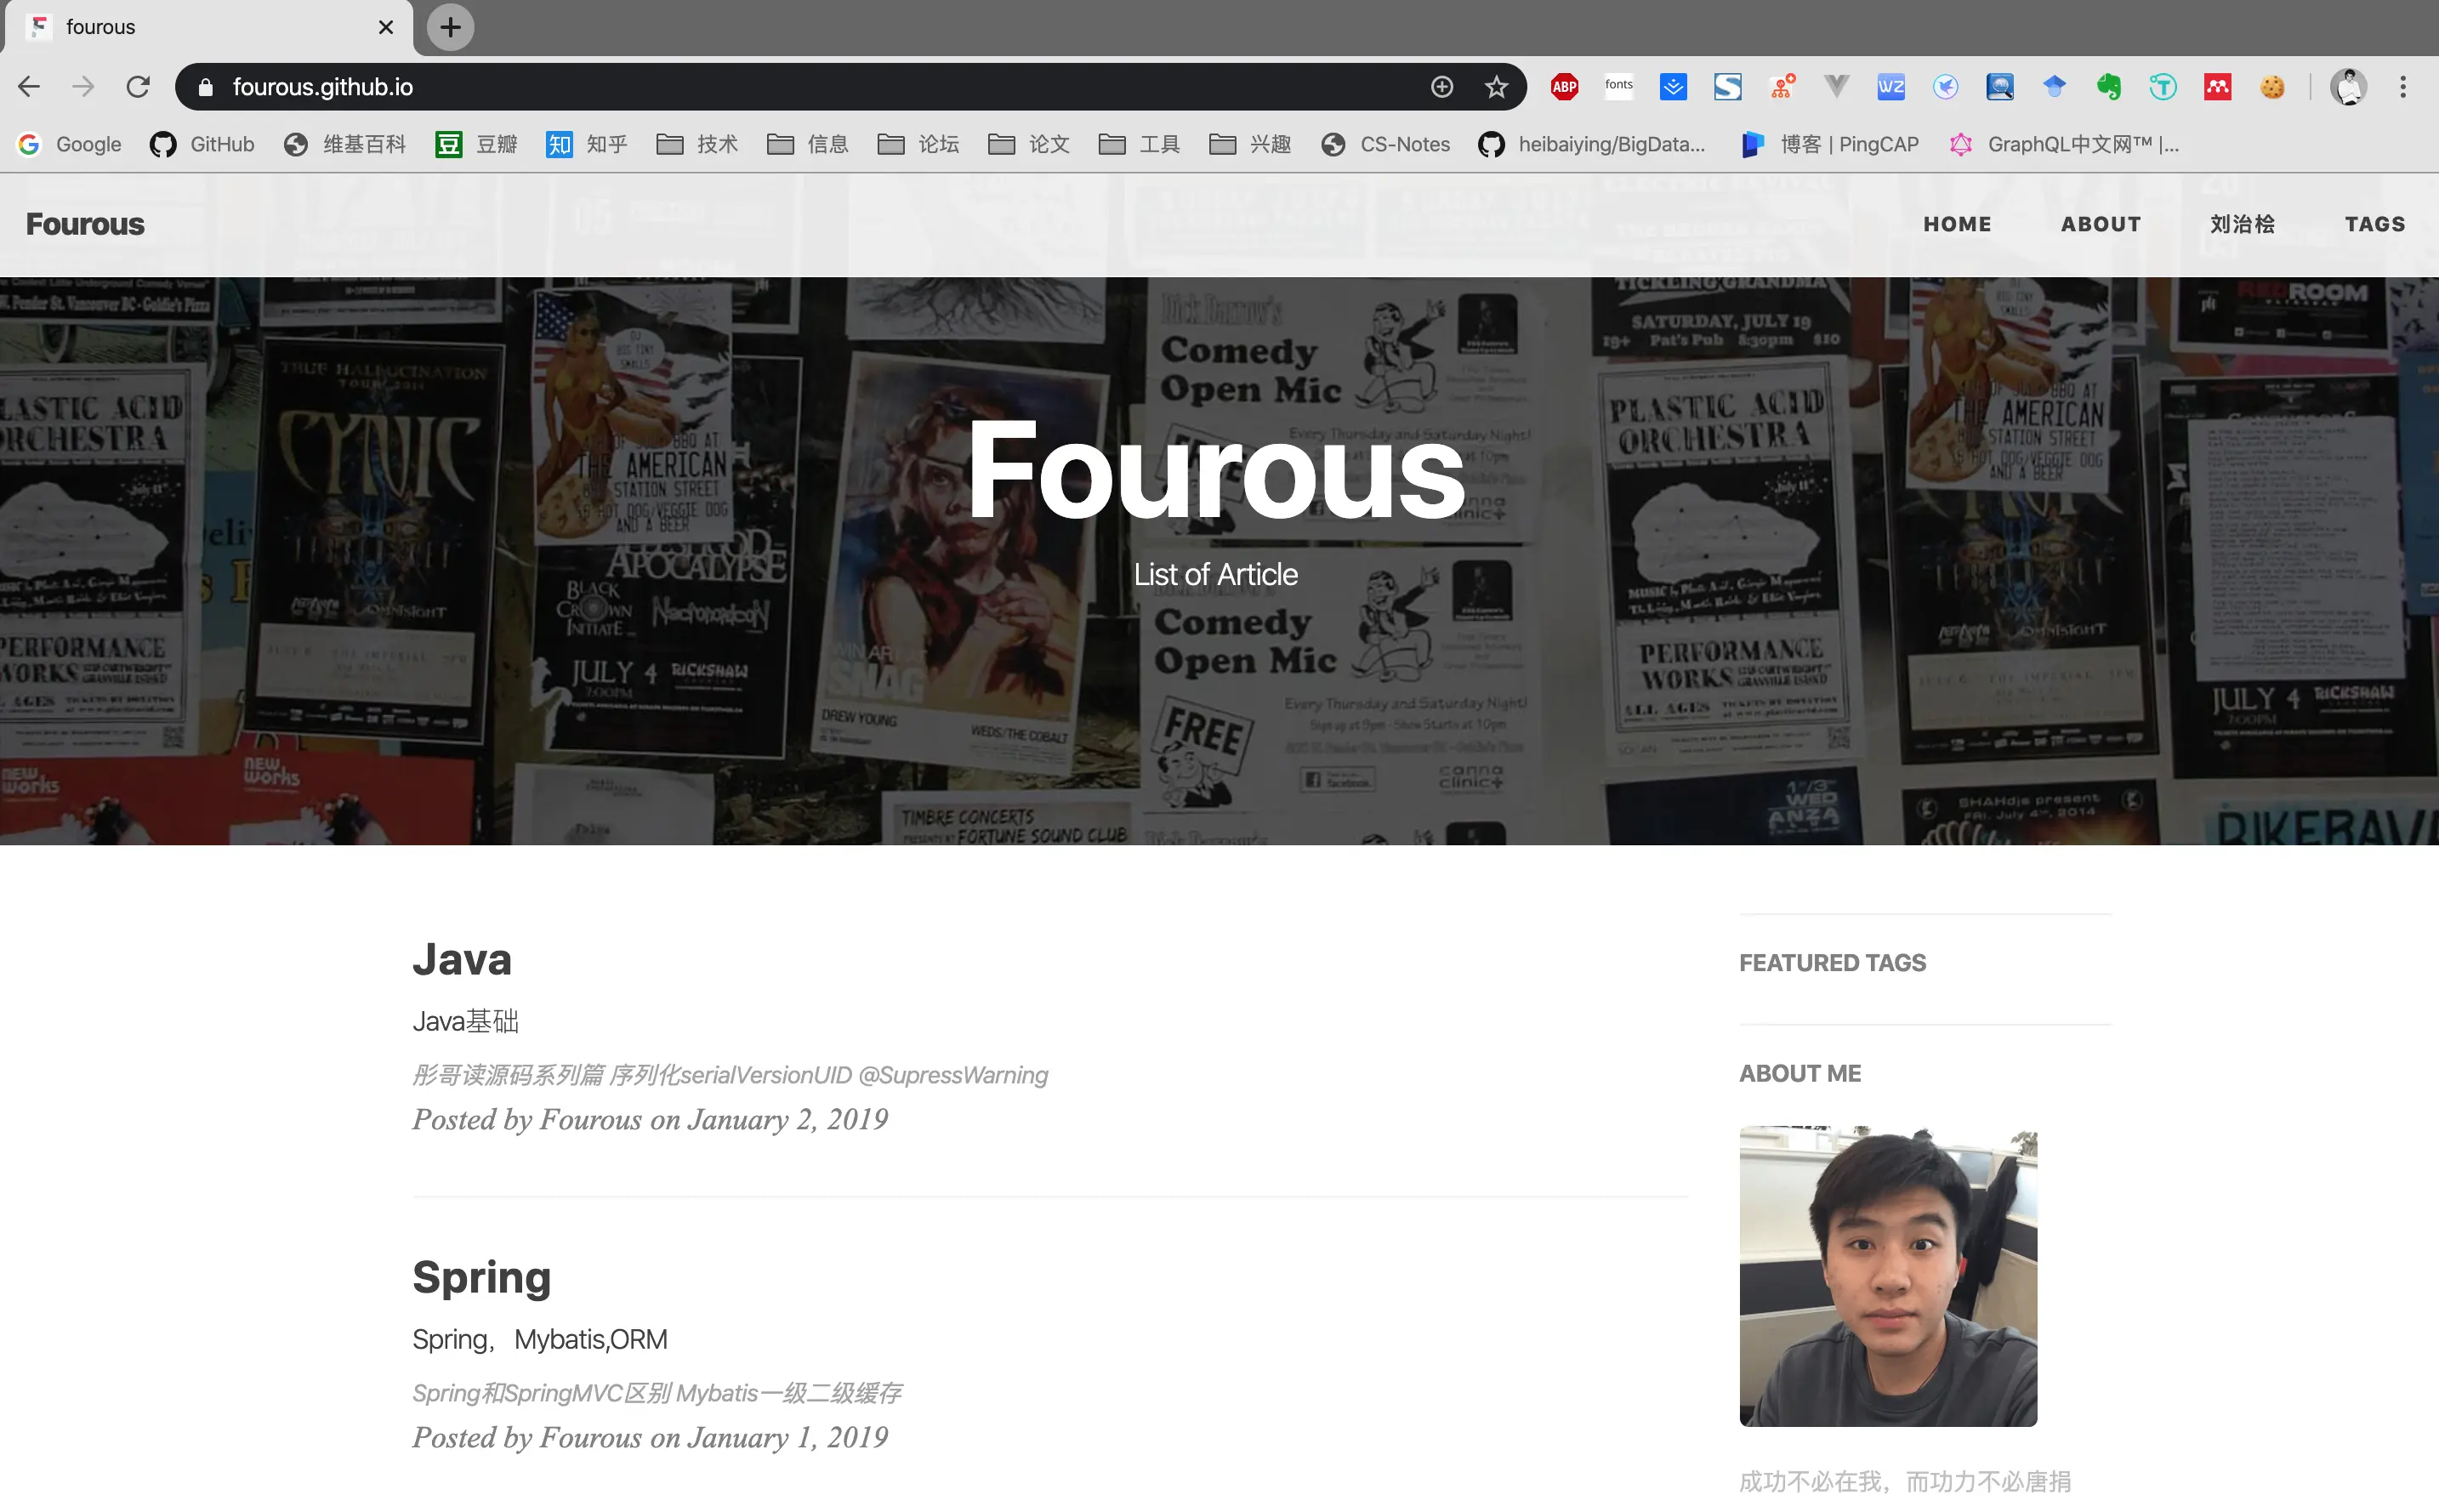Viewport: 2439px width, 1512px height.
Task: Go to TAGS in site navigation
Action: (2374, 224)
